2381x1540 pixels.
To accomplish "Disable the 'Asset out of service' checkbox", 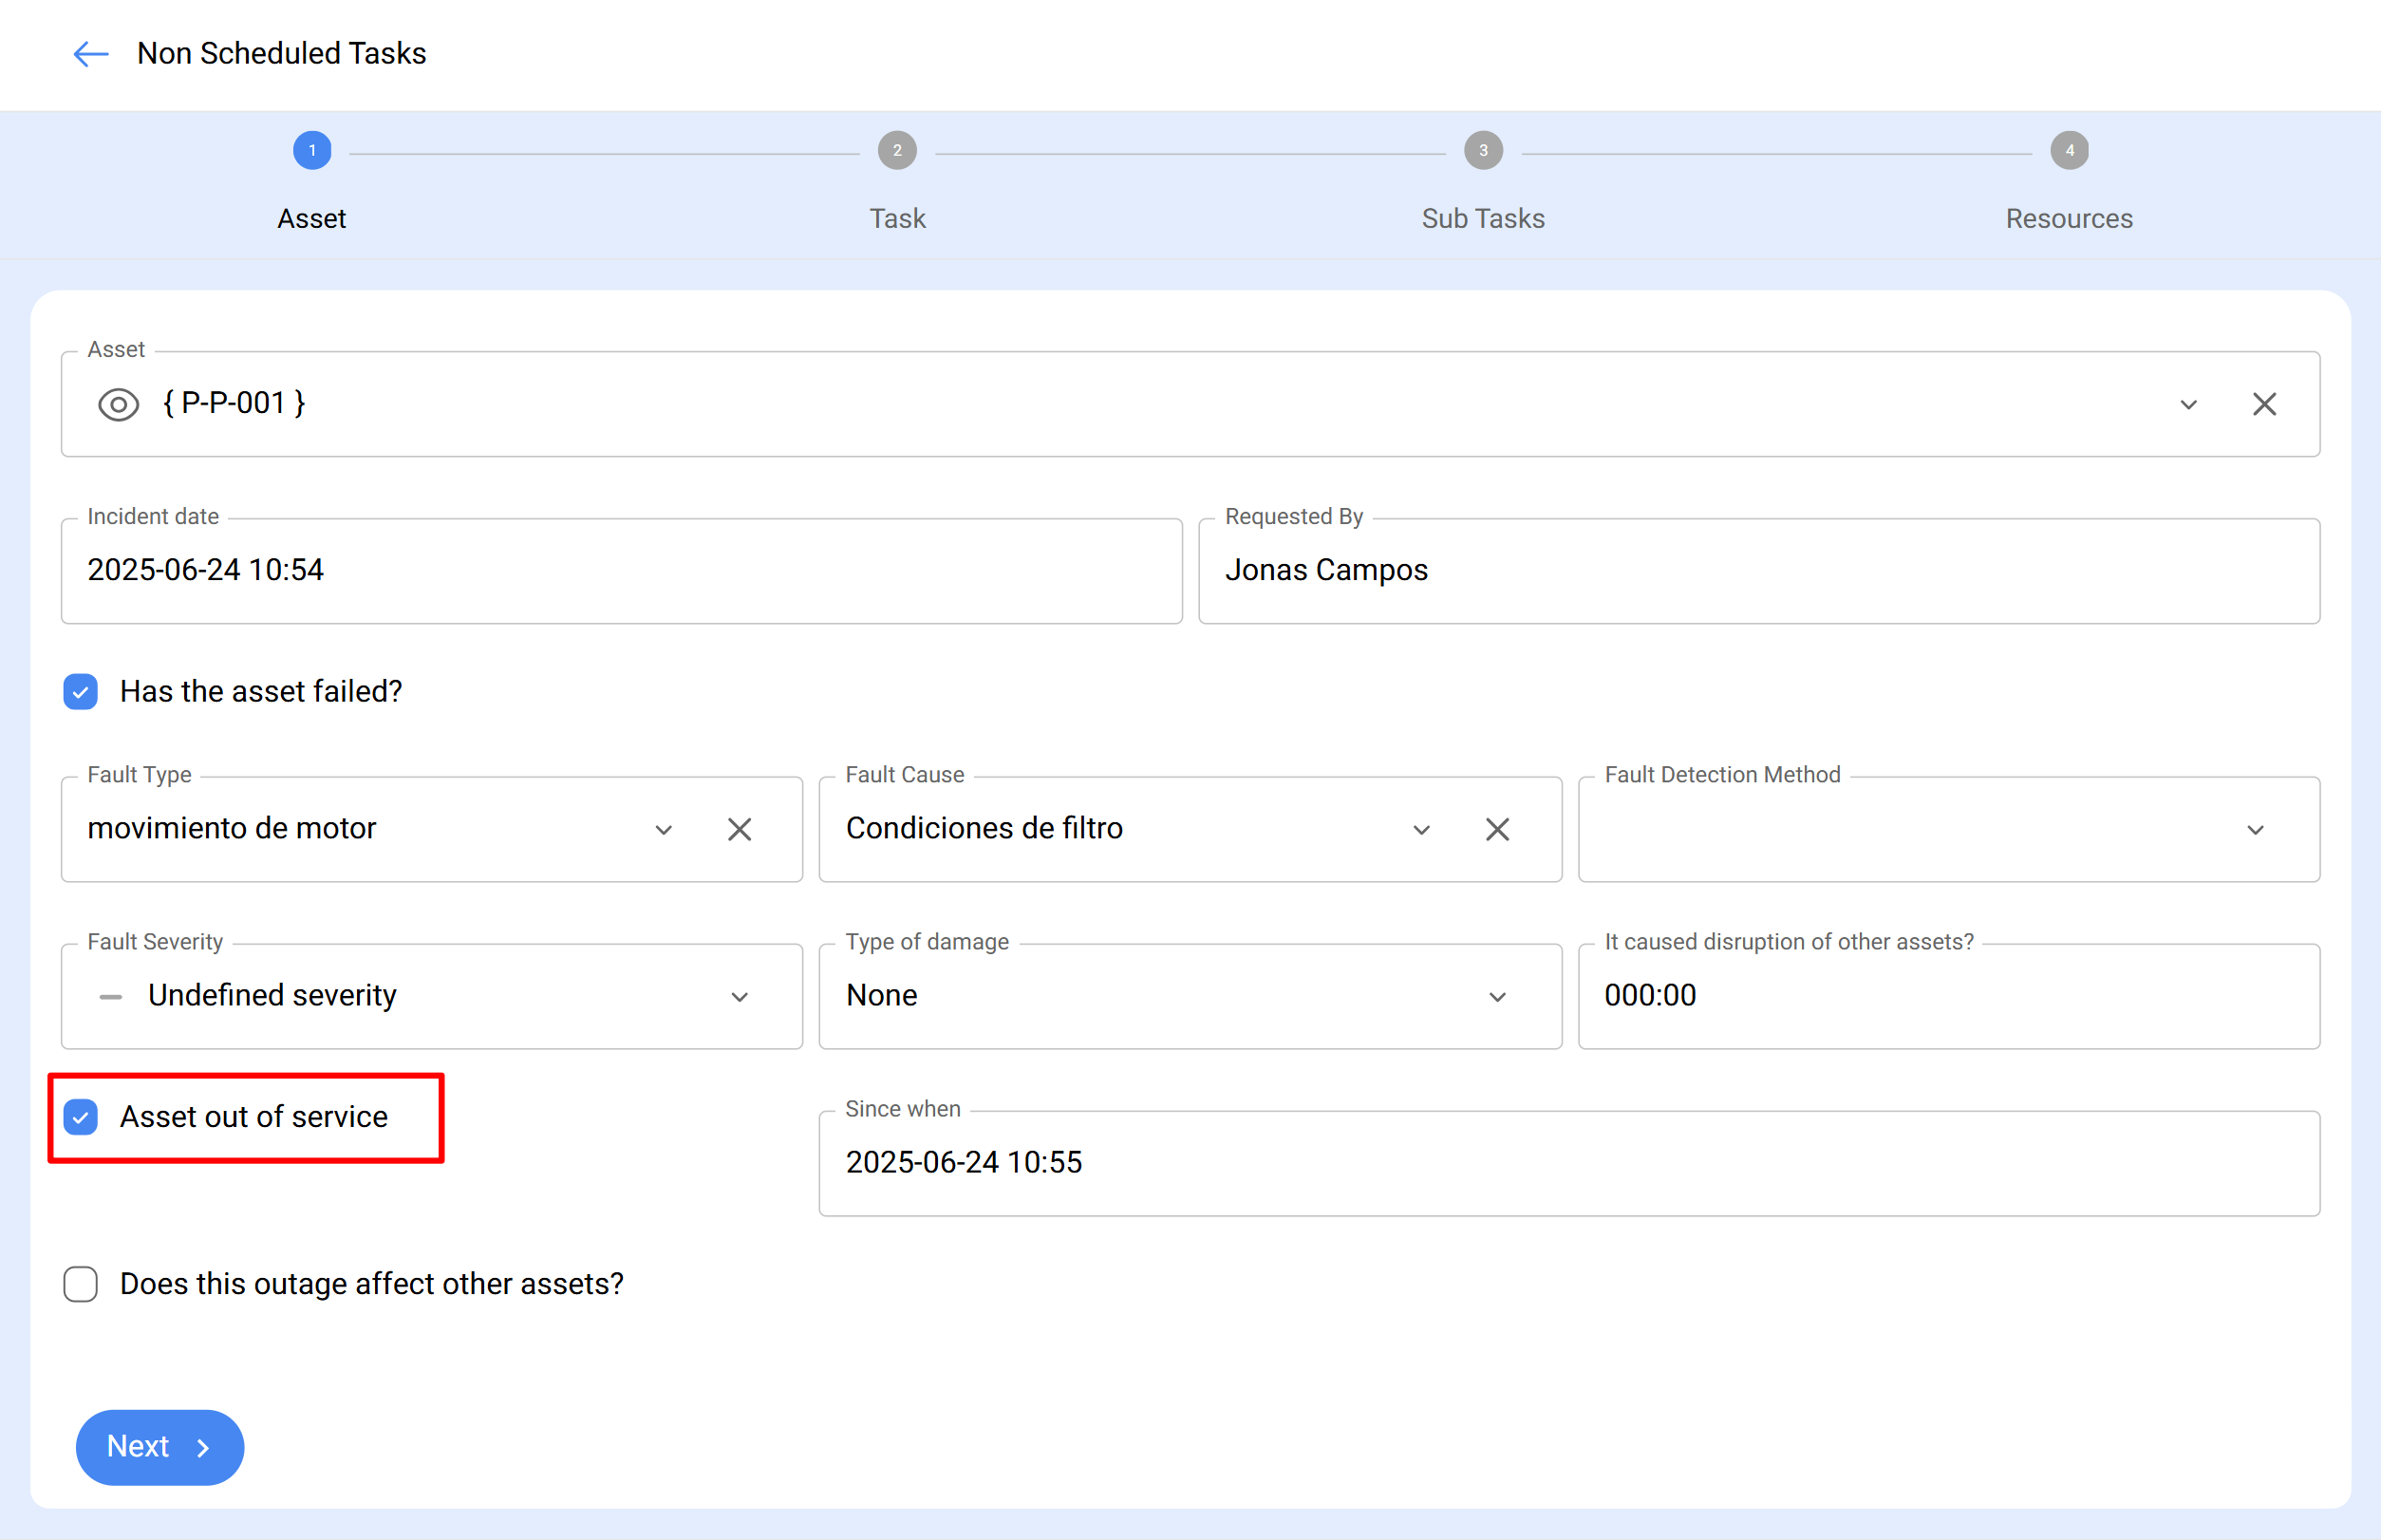I will click(80, 1117).
